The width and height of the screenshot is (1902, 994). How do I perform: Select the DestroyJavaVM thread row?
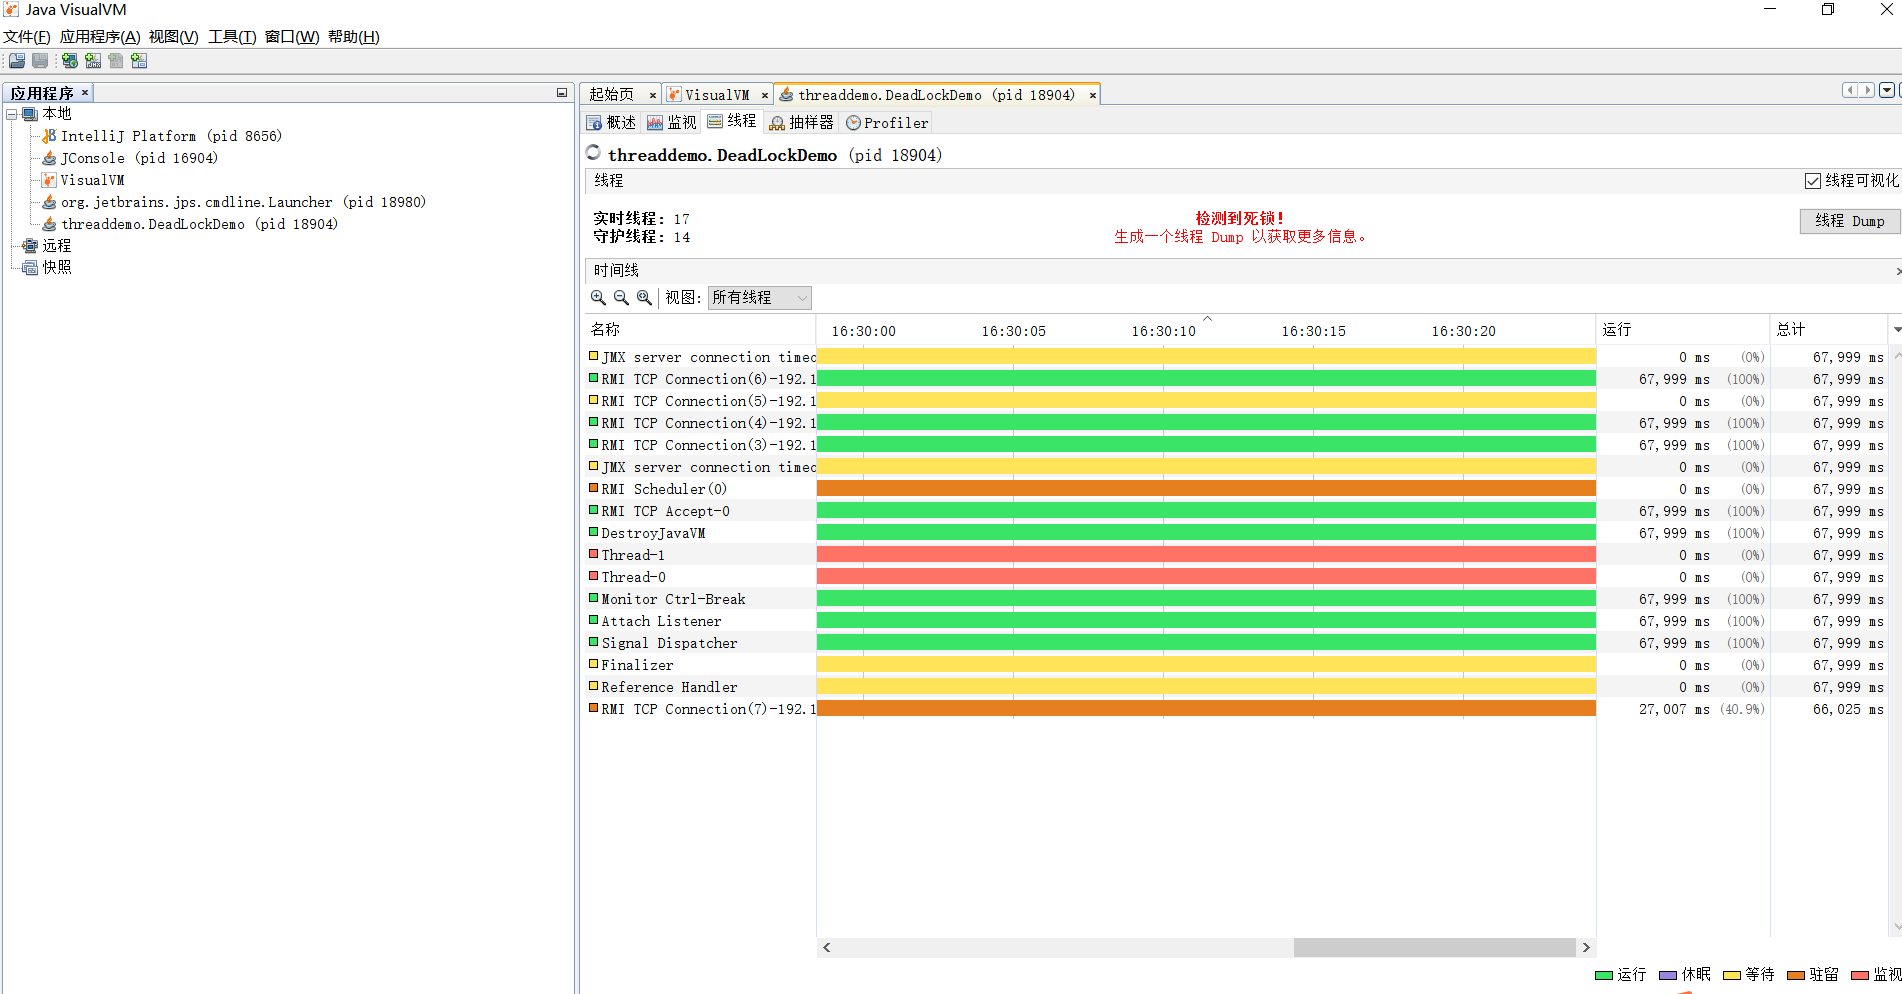pos(1236,533)
